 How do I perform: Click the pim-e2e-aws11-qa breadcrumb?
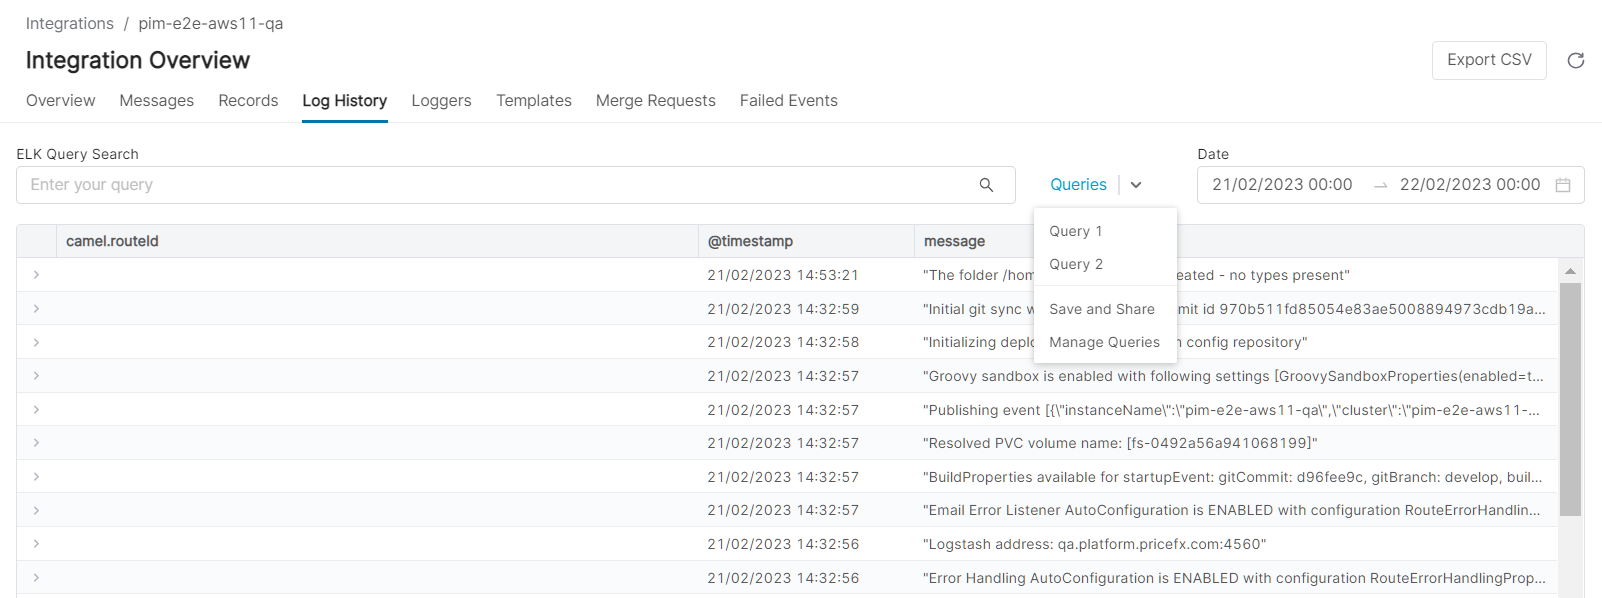(x=211, y=23)
